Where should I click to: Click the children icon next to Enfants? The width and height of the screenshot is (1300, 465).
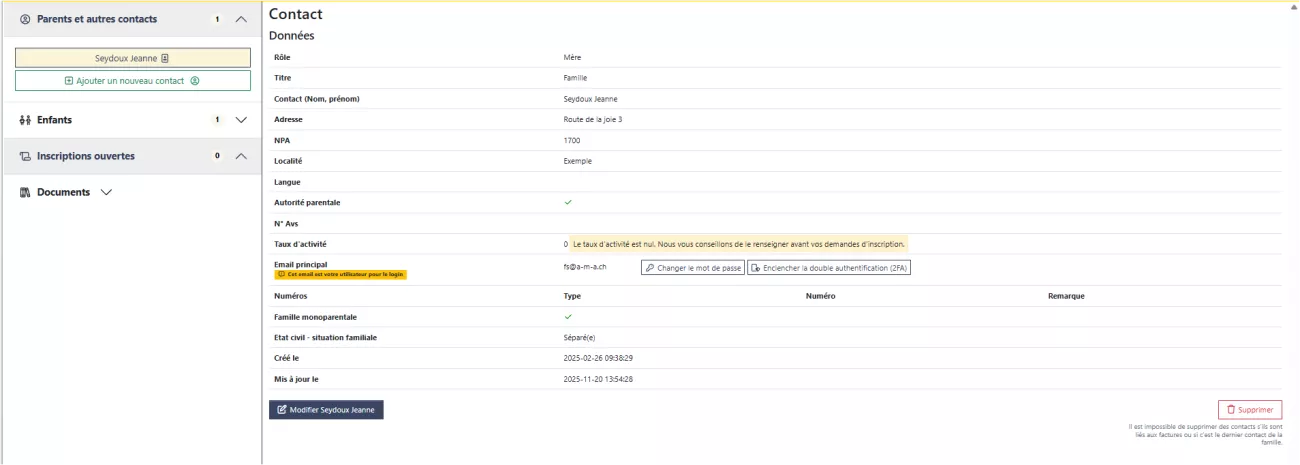[25, 120]
